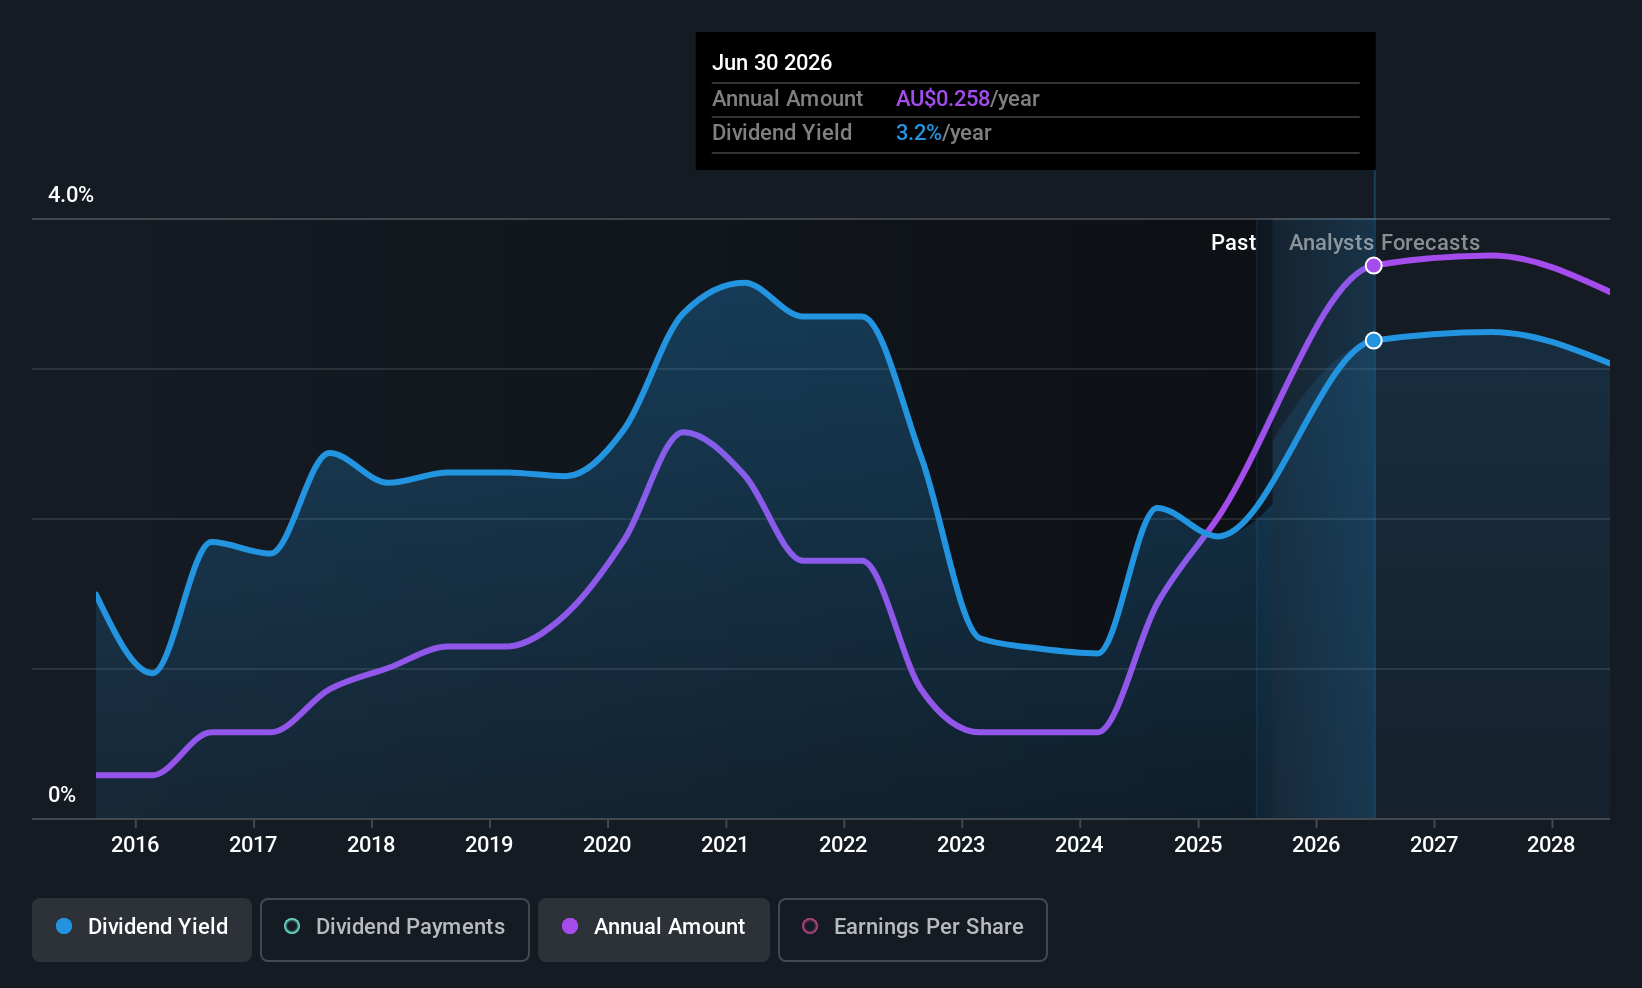This screenshot has height=988, width=1642.
Task: Click the 2020 x-axis label
Action: tap(607, 845)
